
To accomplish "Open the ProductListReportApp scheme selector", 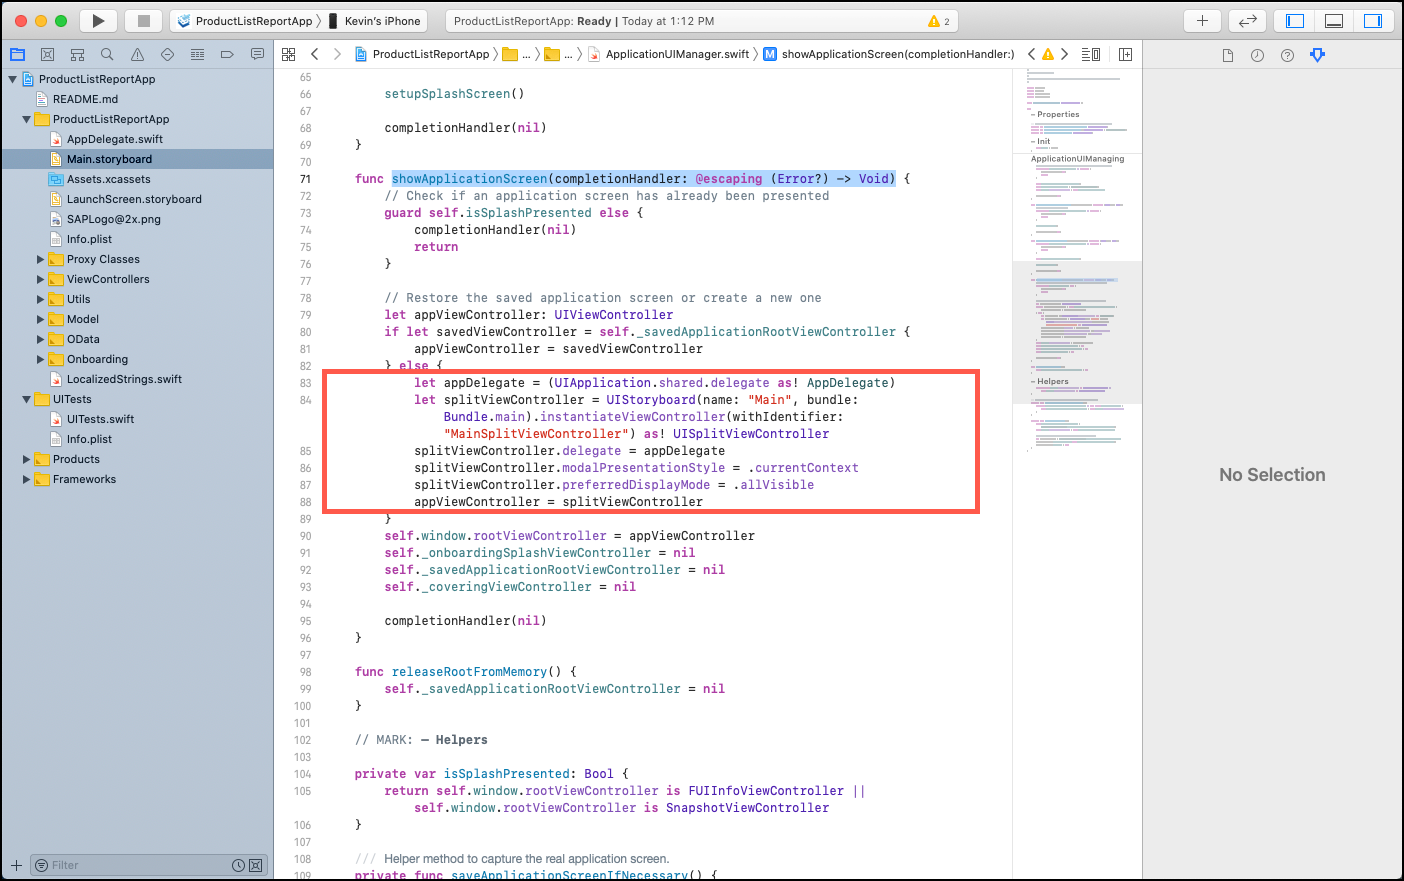I will [x=245, y=20].
